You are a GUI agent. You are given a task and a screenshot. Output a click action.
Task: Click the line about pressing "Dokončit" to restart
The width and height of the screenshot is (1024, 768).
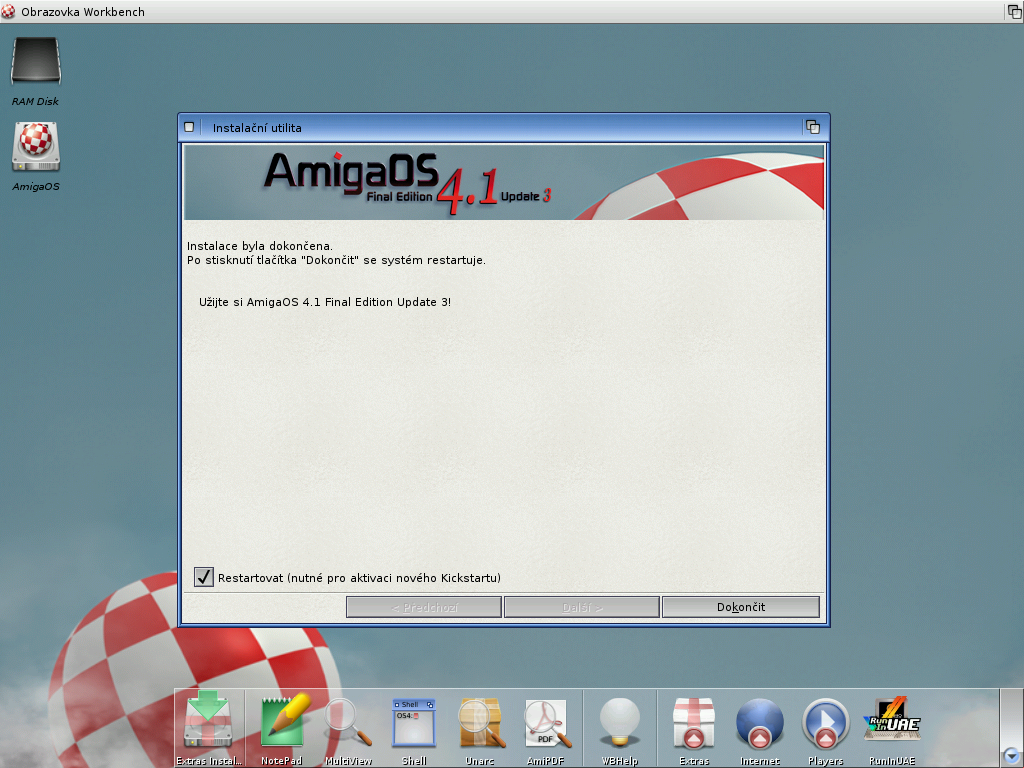pos(336,260)
